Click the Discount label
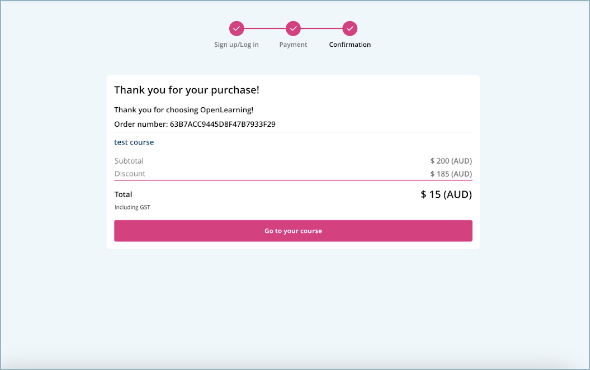The height and width of the screenshot is (370, 590). tap(129, 174)
